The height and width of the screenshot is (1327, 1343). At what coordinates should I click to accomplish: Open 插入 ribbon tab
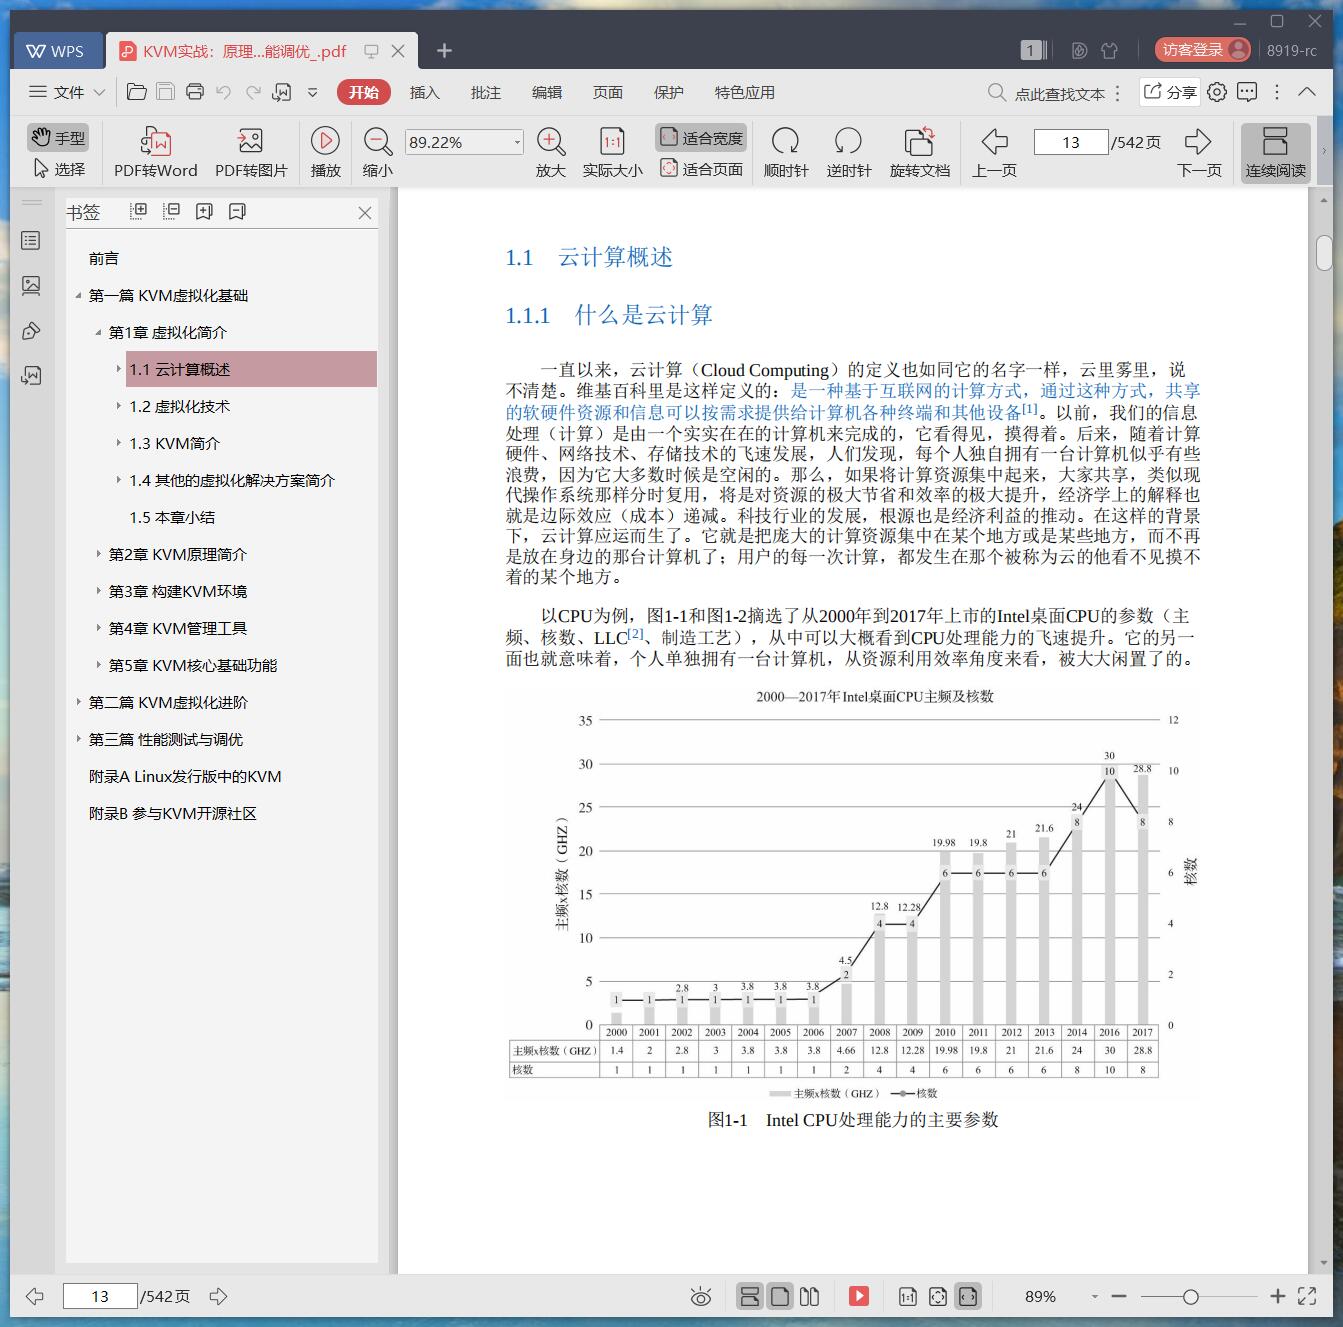pos(424,92)
